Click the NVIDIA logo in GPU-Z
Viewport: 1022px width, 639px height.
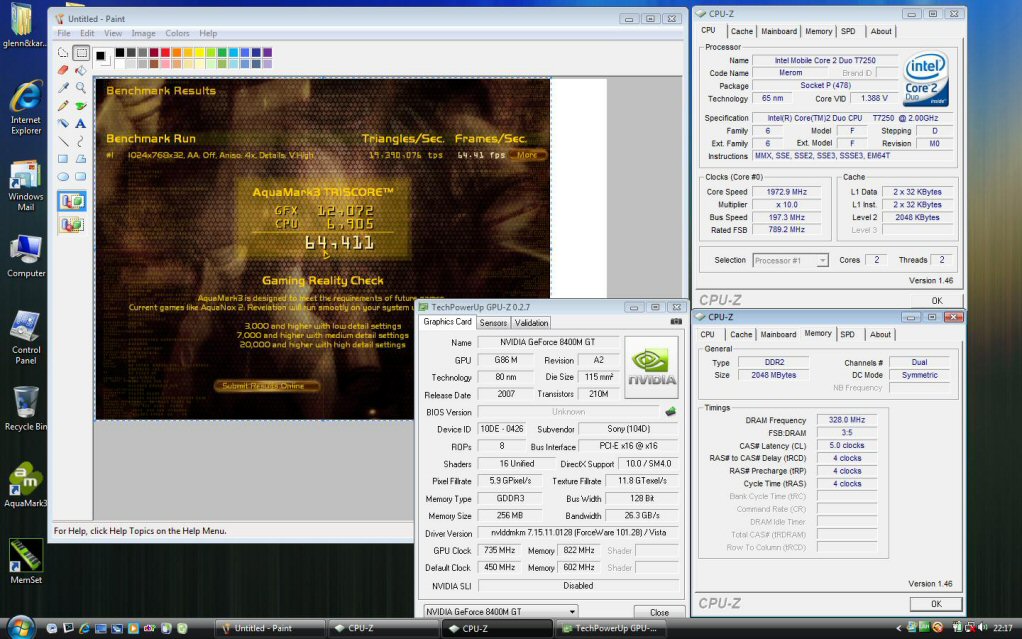tap(651, 367)
